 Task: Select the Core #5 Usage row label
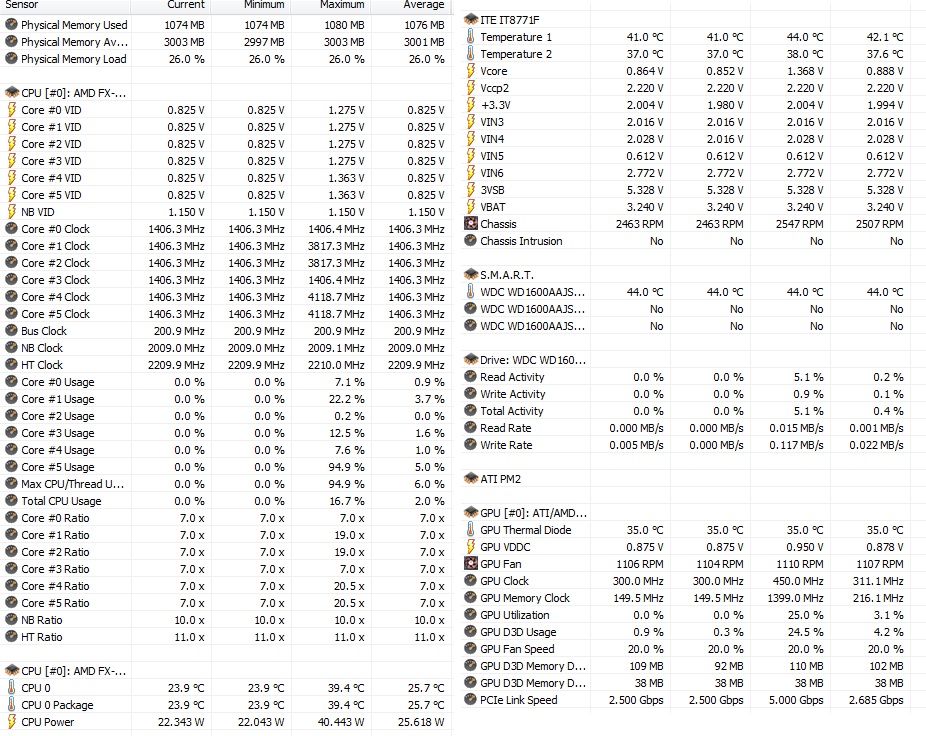point(58,467)
